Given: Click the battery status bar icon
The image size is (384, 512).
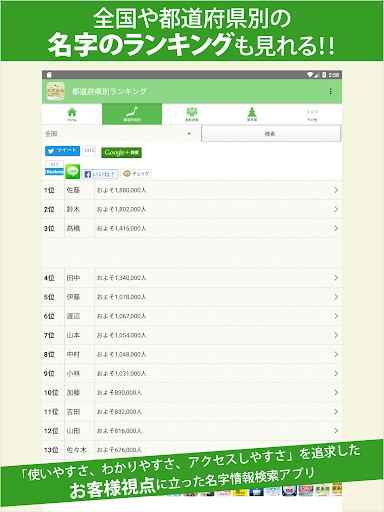Looking at the screenshot, I should pyautogui.click(x=324, y=75).
